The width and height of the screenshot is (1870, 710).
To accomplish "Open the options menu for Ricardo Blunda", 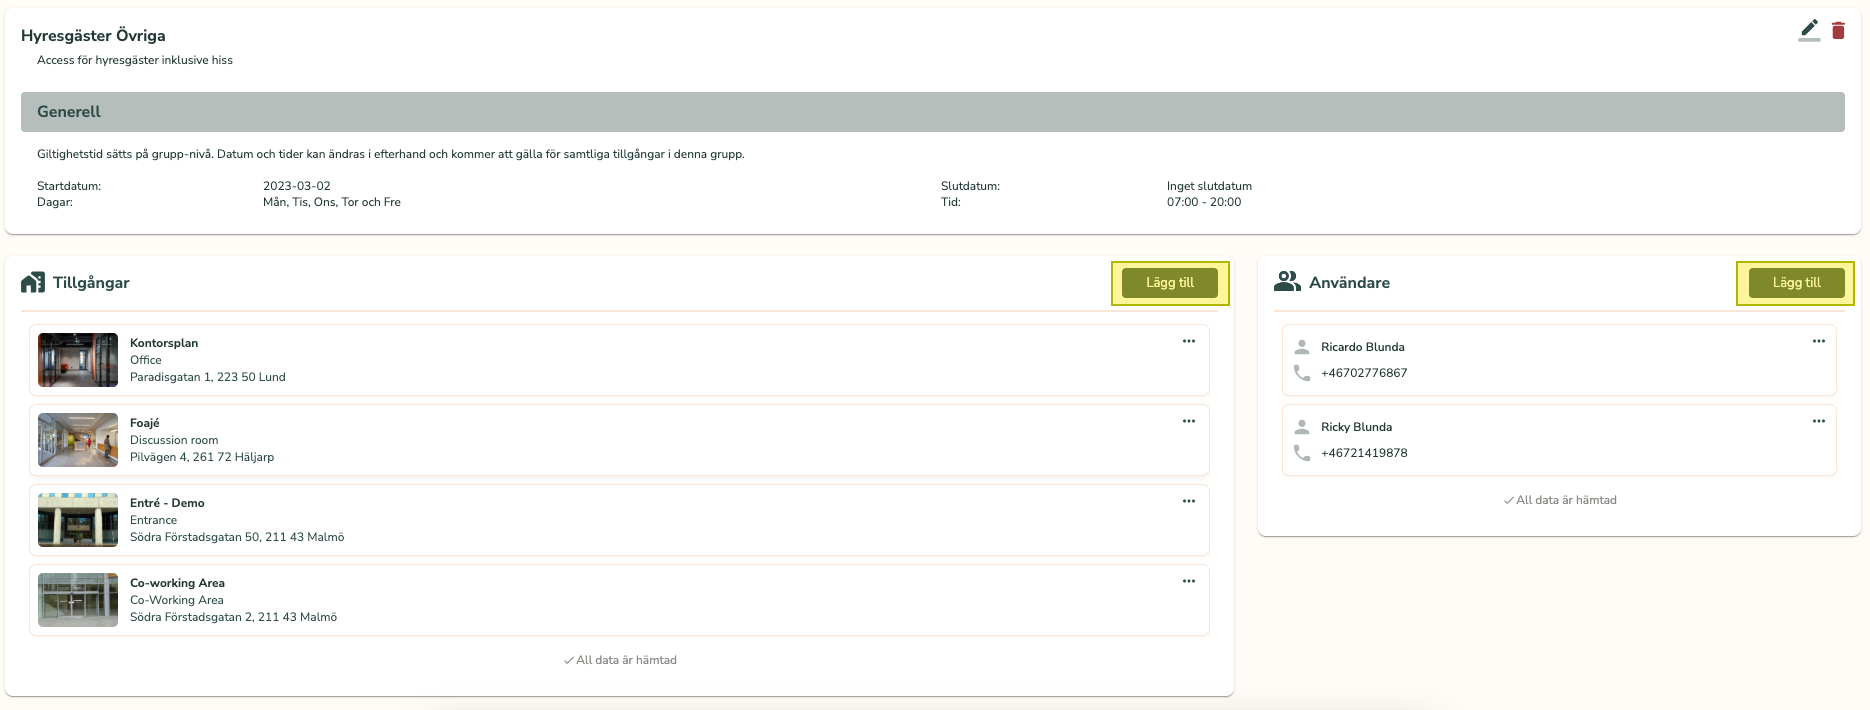I will pos(1818,341).
